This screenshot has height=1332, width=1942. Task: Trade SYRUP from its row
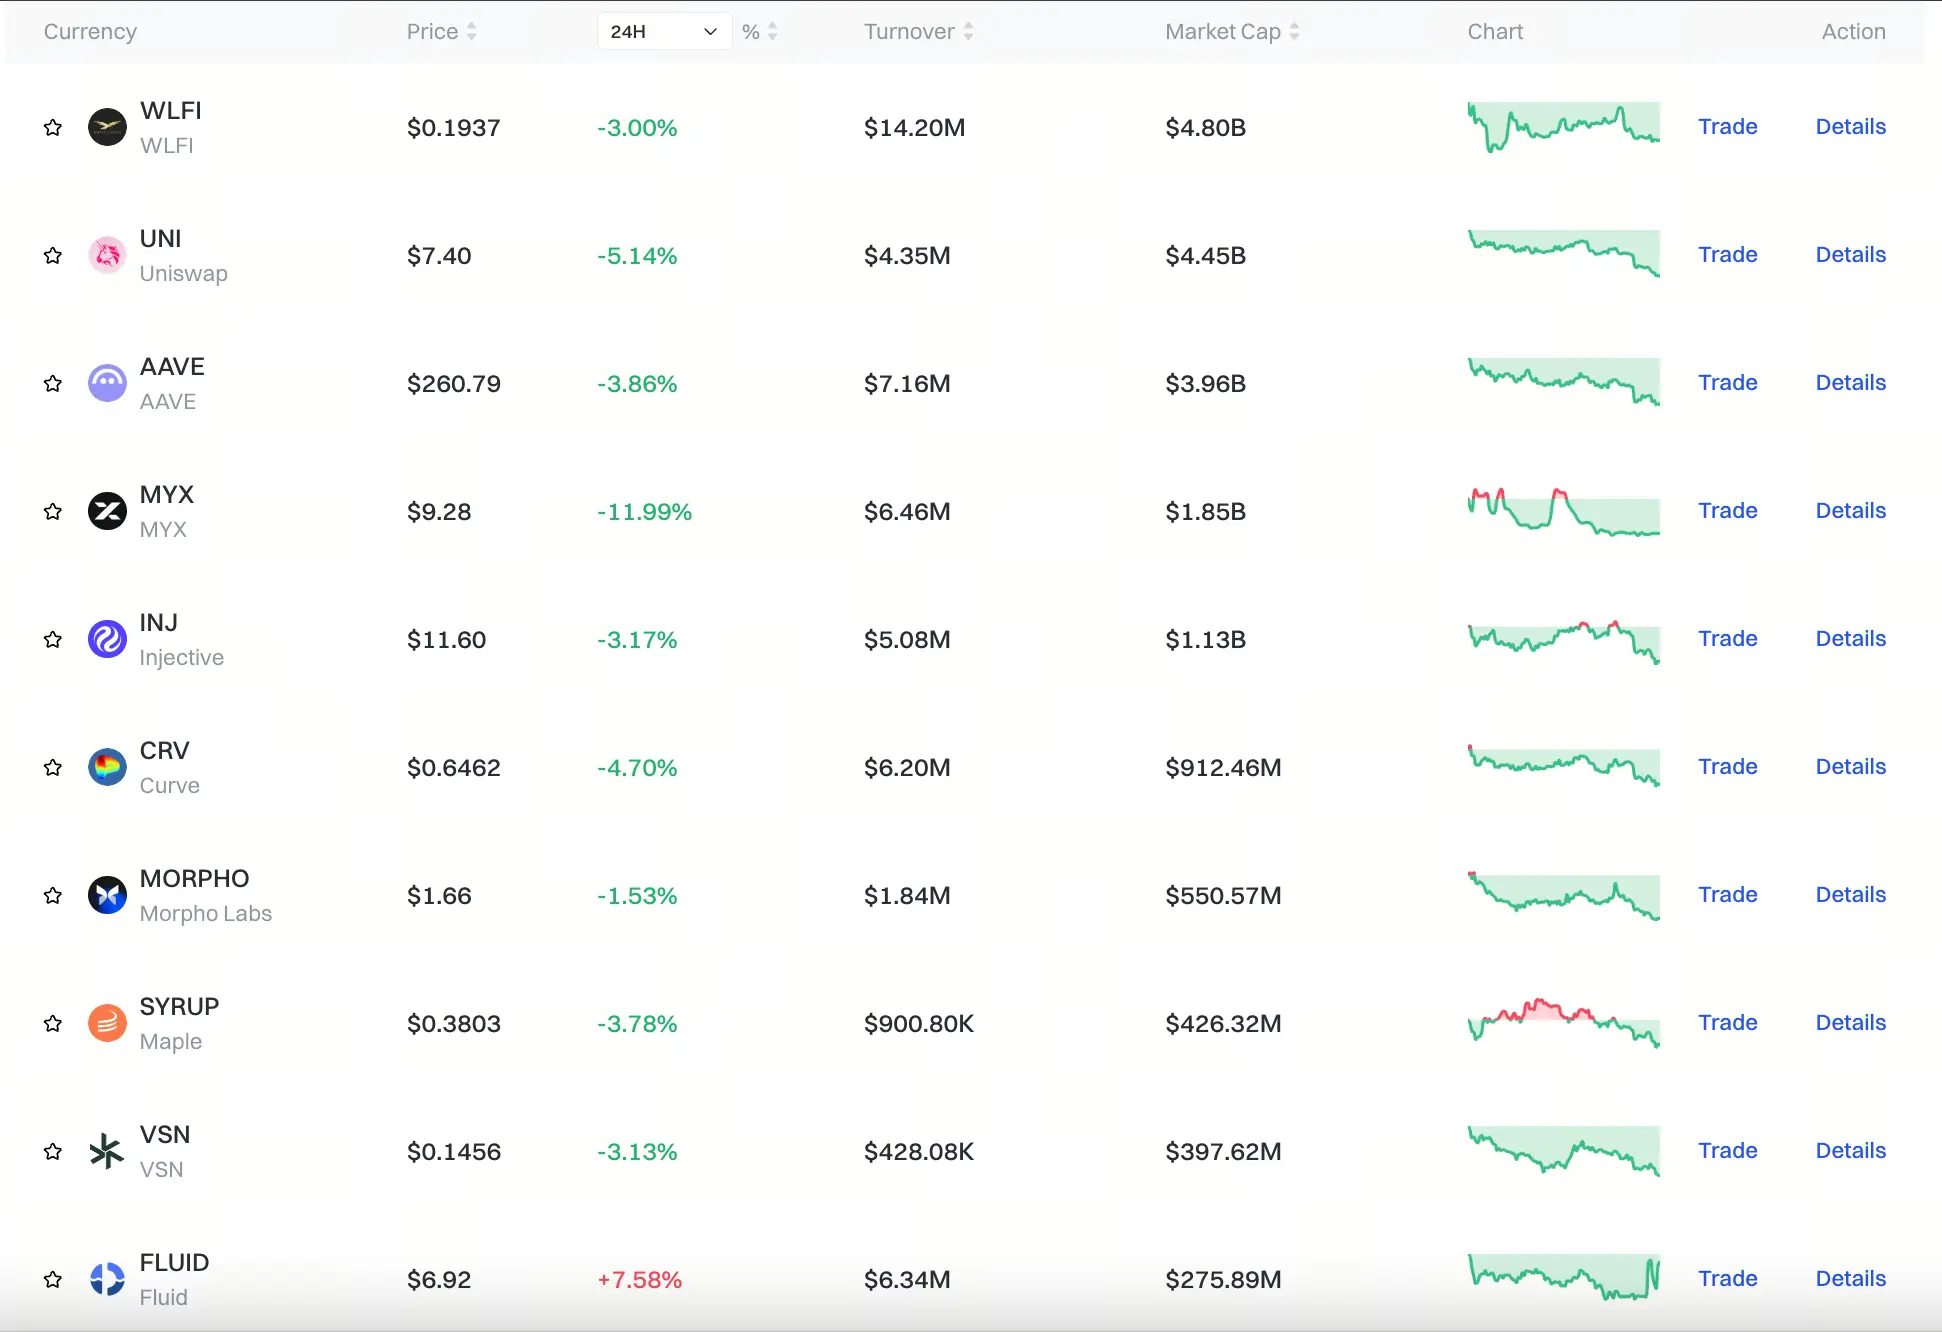(1727, 1023)
